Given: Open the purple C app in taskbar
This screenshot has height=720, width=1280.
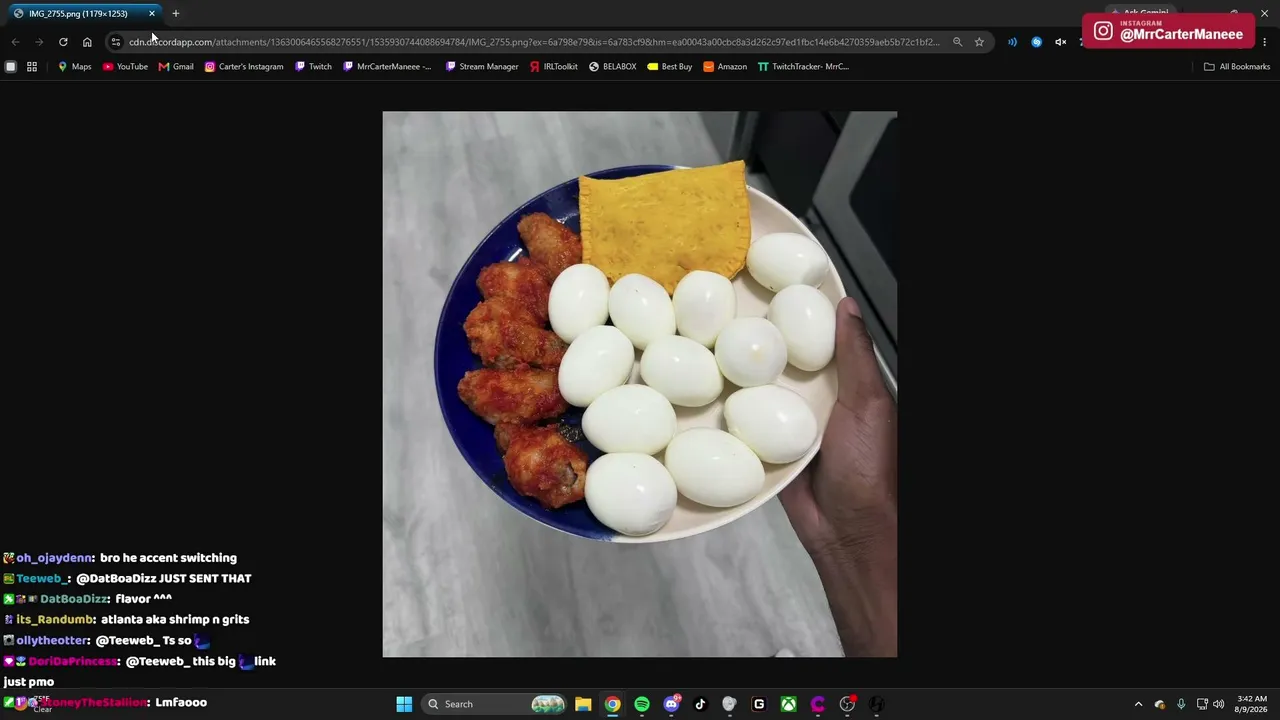Looking at the screenshot, I should [817, 704].
